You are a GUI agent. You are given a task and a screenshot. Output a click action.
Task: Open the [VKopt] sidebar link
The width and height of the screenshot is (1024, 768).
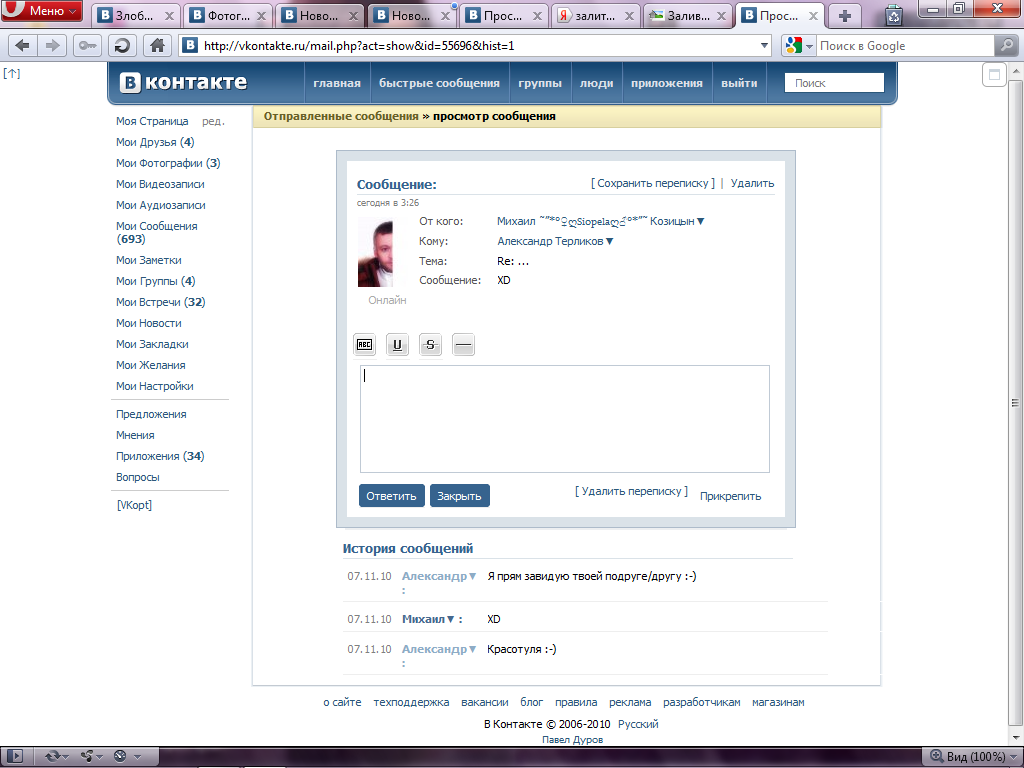coord(135,505)
